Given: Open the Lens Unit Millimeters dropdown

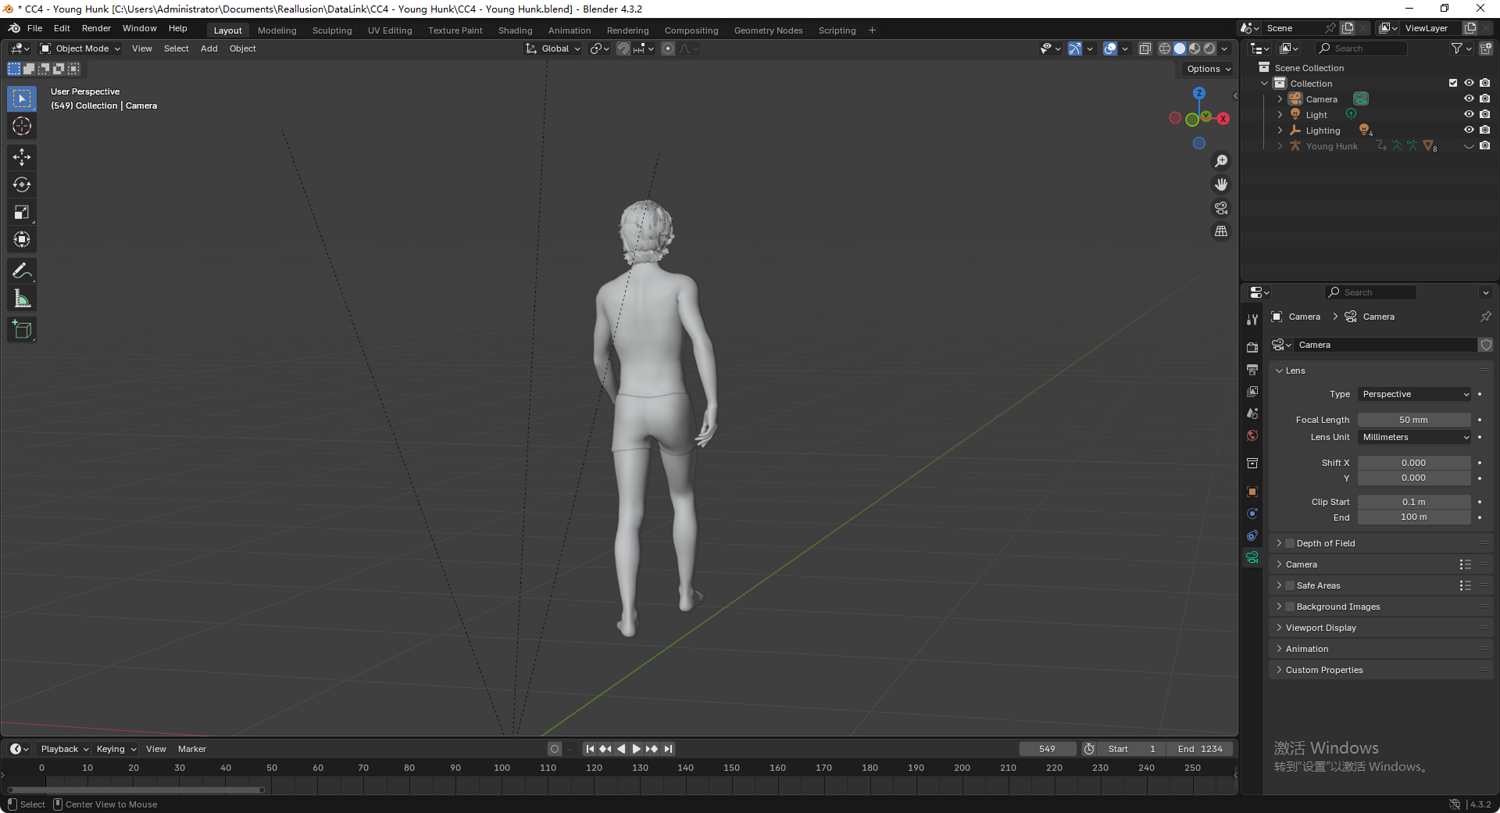Looking at the screenshot, I should pyautogui.click(x=1414, y=437).
